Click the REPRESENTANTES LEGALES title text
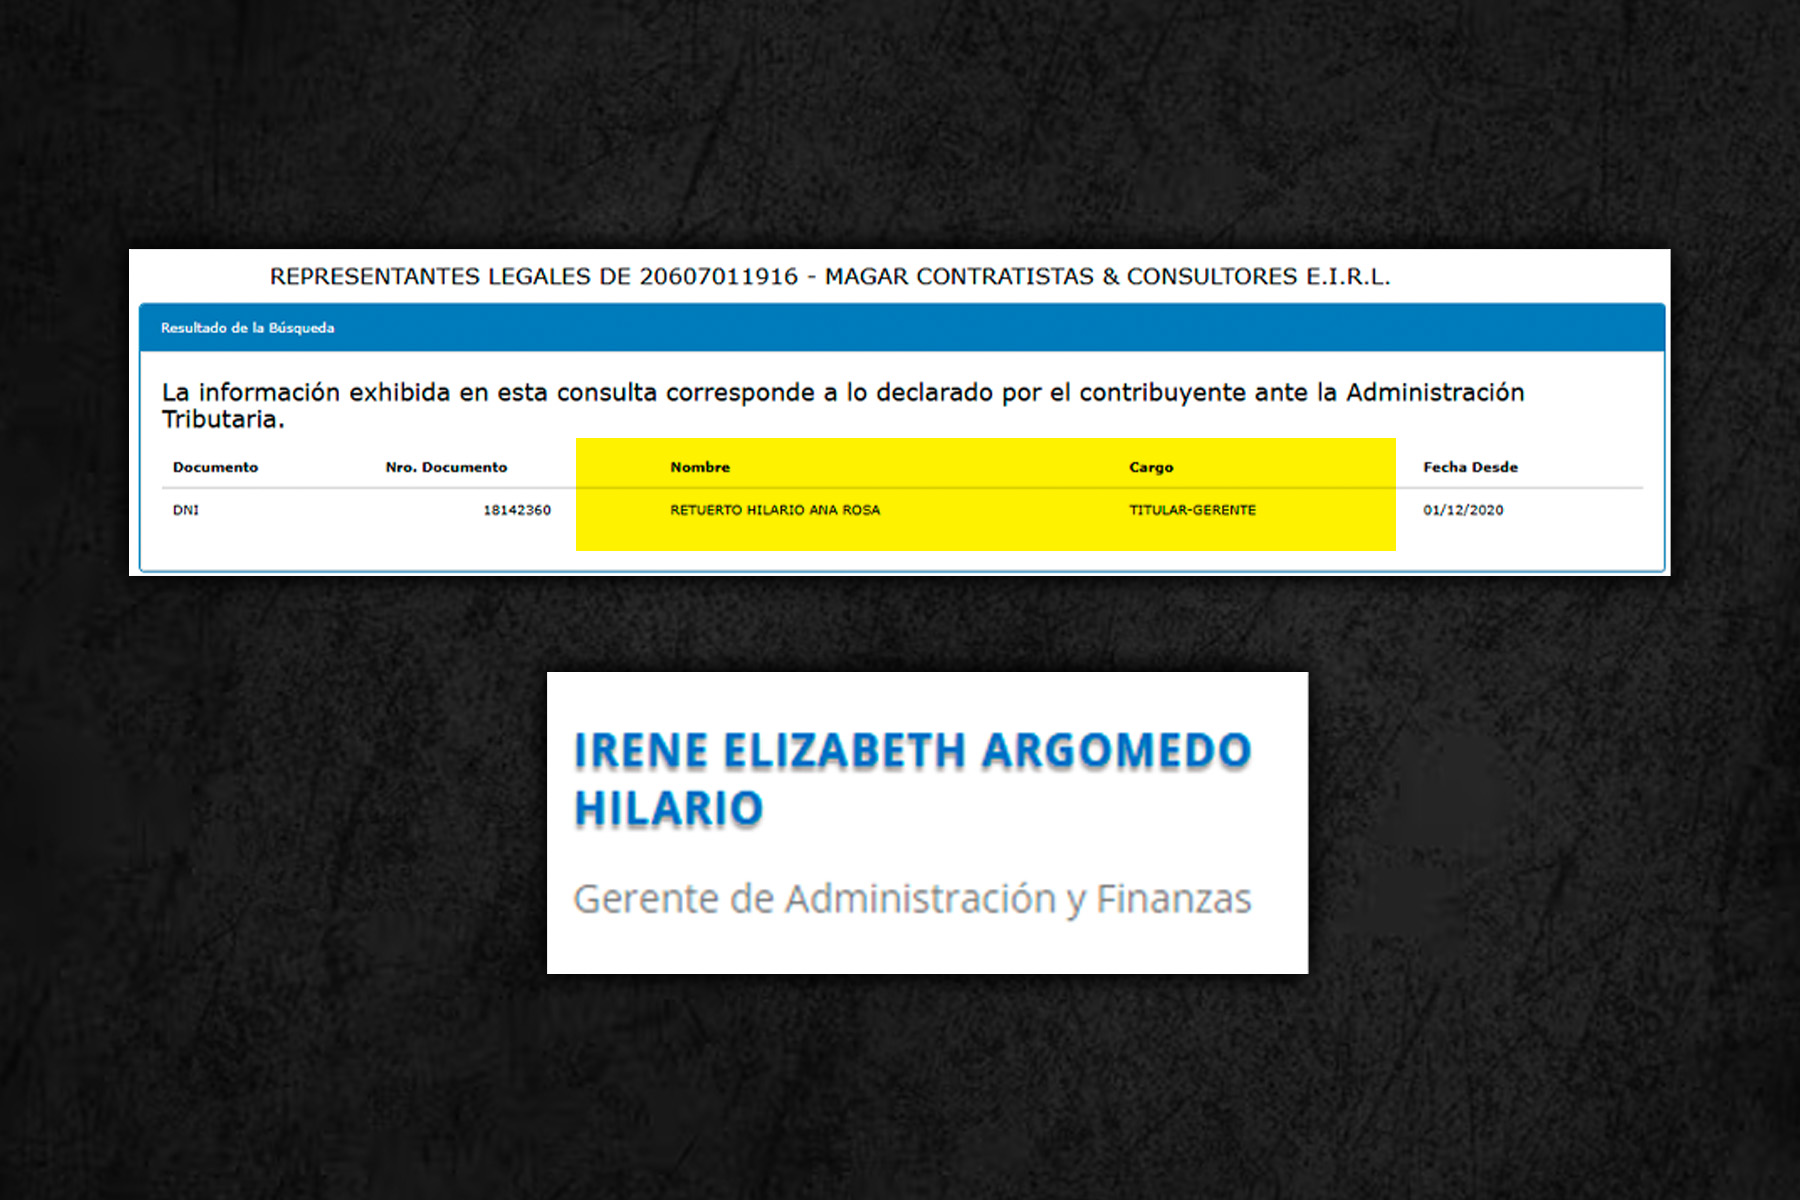Screen dimensions: 1800x1200 tap(432, 277)
